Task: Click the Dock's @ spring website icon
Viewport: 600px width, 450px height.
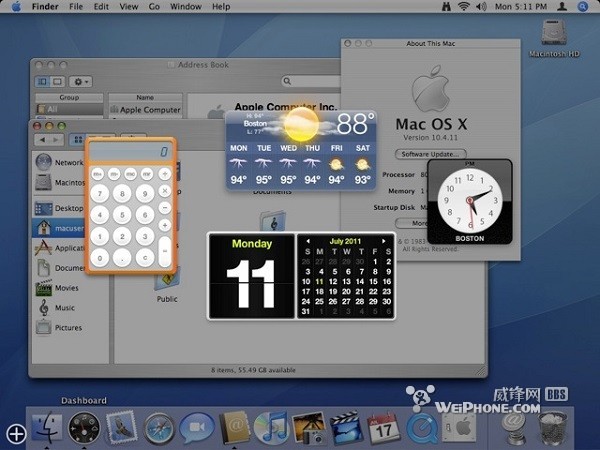Action: [514, 428]
